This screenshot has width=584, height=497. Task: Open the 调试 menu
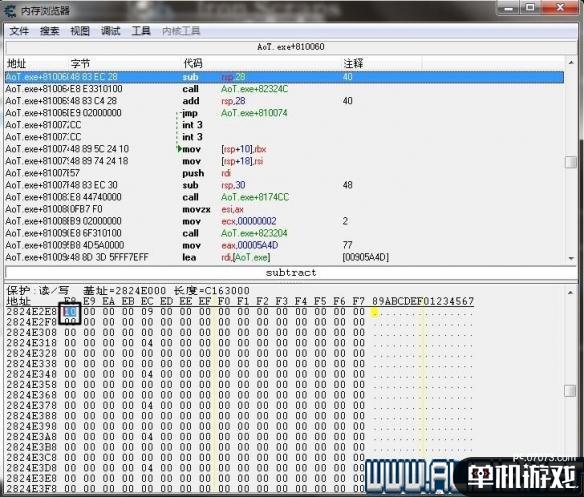[111, 31]
